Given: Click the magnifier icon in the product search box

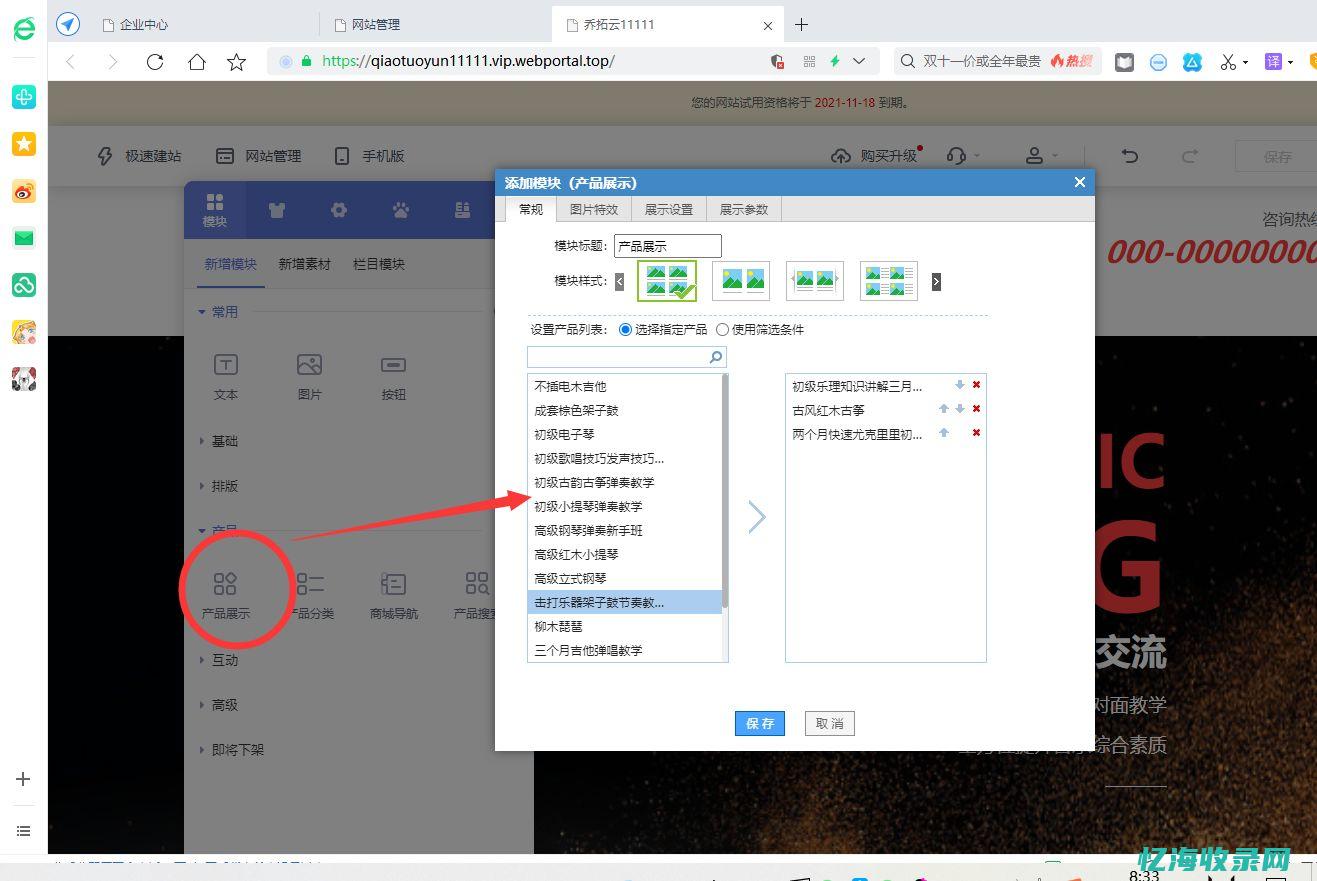Looking at the screenshot, I should tap(715, 356).
